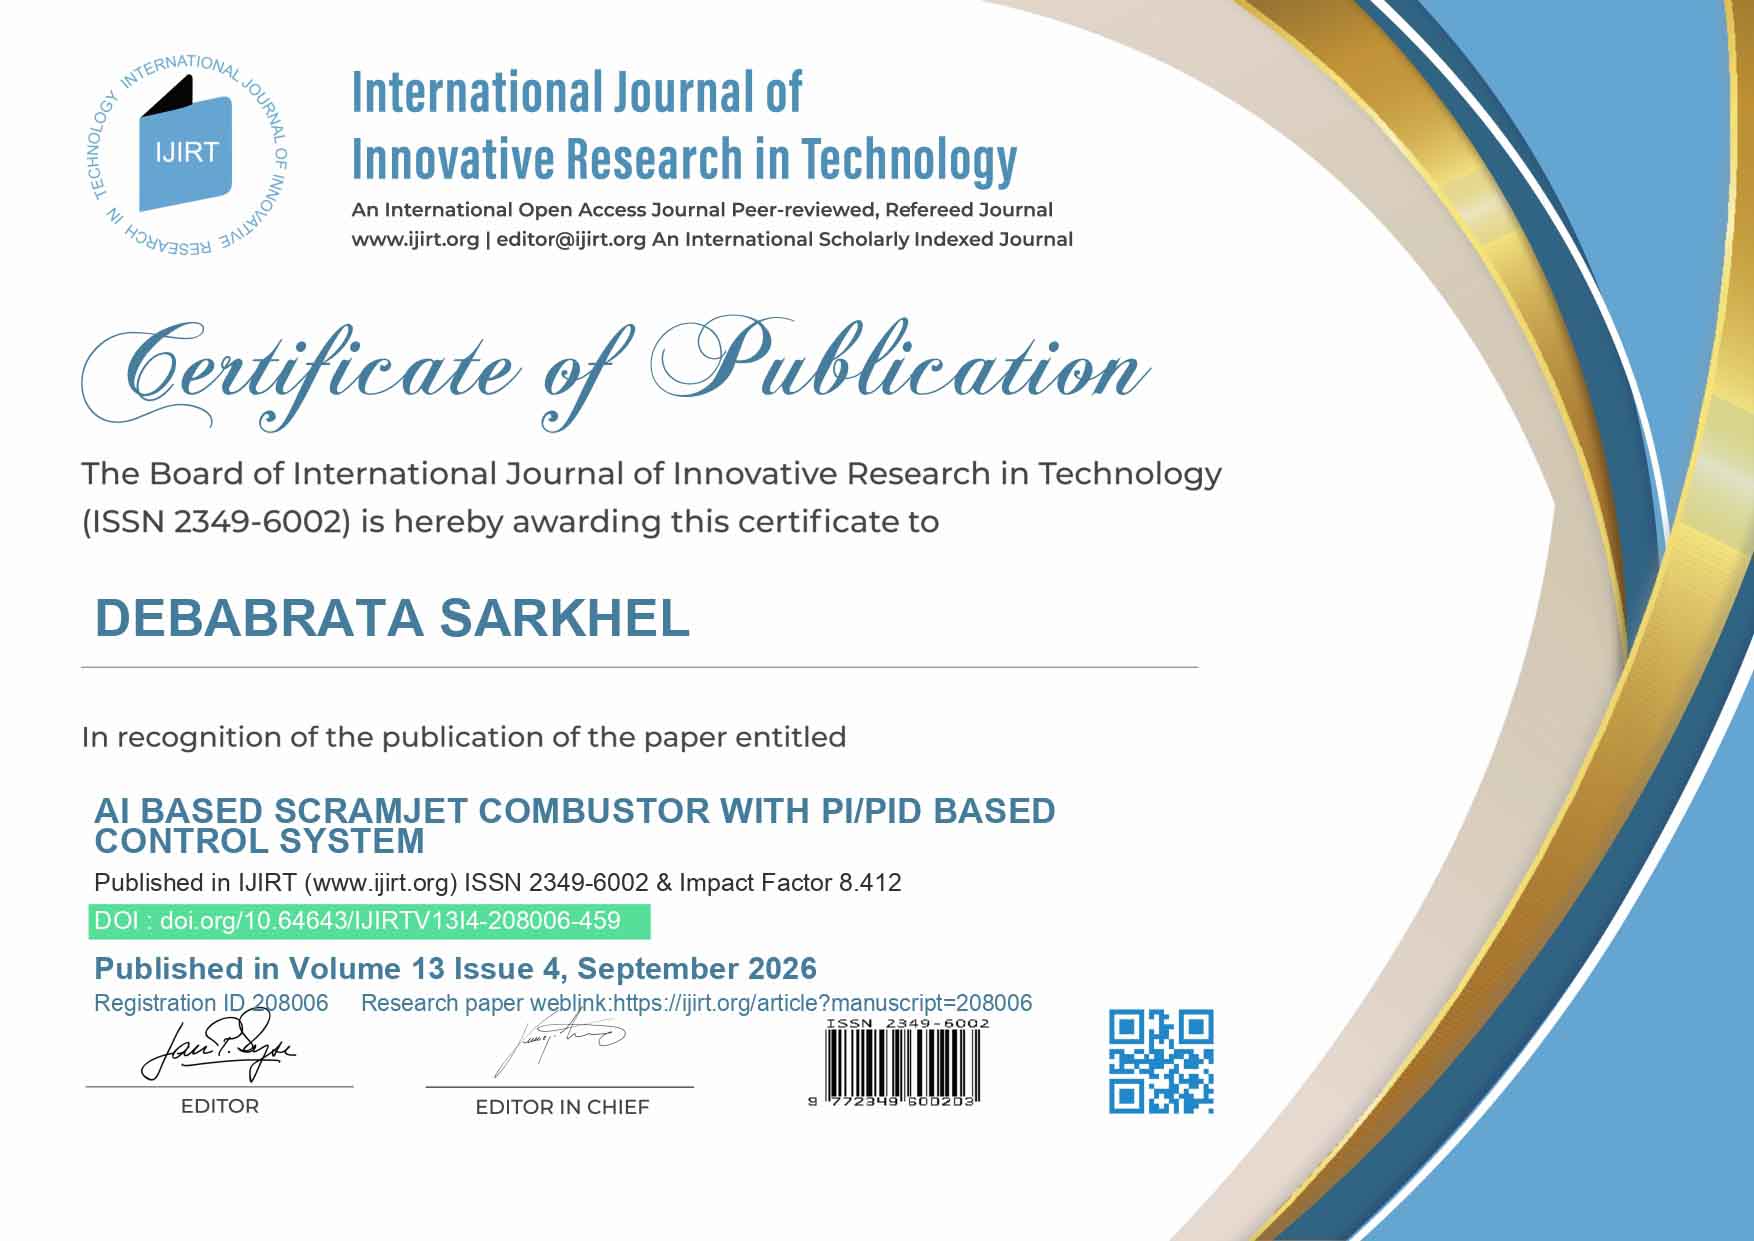The width and height of the screenshot is (1754, 1241).
Task: Click the '(ISSN 2349-6002) is hereby awarding' line
Action: (x=510, y=522)
